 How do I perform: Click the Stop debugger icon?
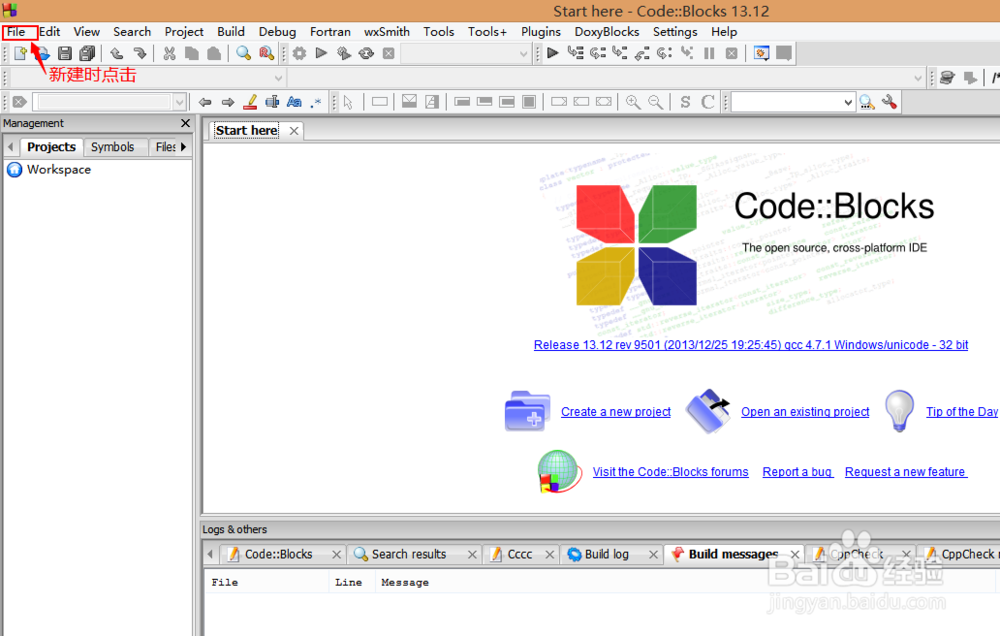tap(732, 54)
